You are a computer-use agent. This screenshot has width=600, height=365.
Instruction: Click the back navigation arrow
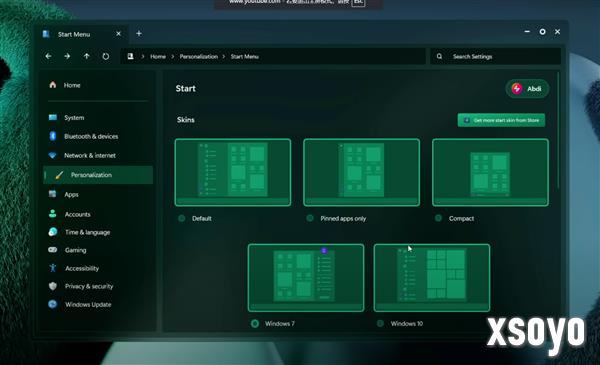pyautogui.click(x=48, y=56)
